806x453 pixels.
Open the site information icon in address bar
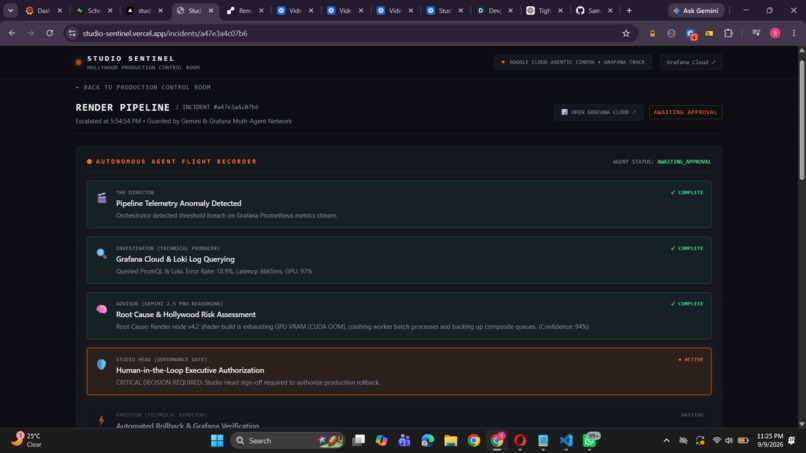(72, 33)
